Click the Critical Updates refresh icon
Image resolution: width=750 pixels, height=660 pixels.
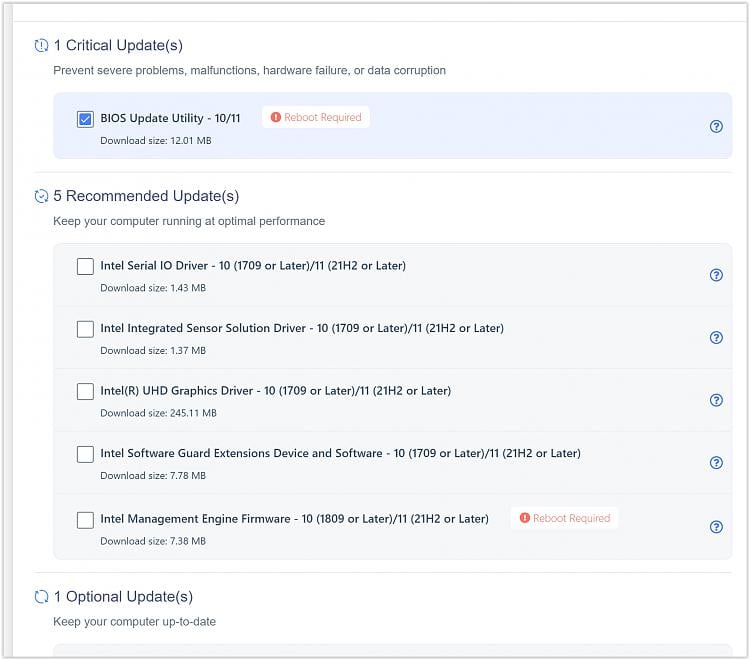(41, 46)
